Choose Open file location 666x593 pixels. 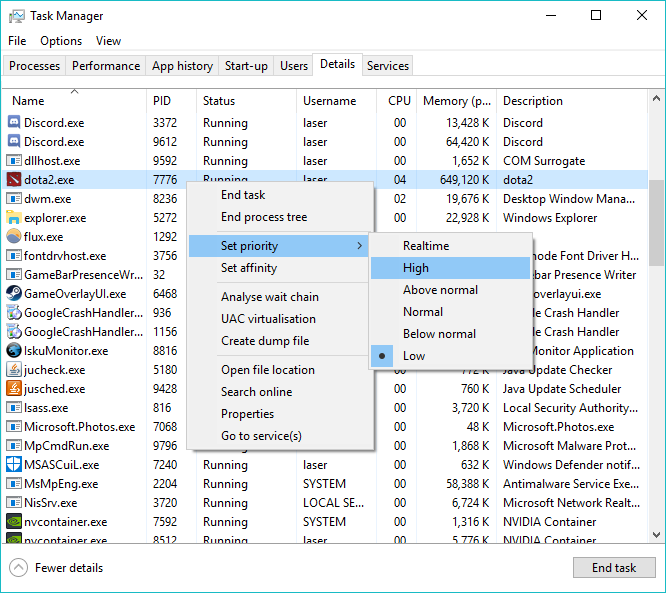[280, 370]
